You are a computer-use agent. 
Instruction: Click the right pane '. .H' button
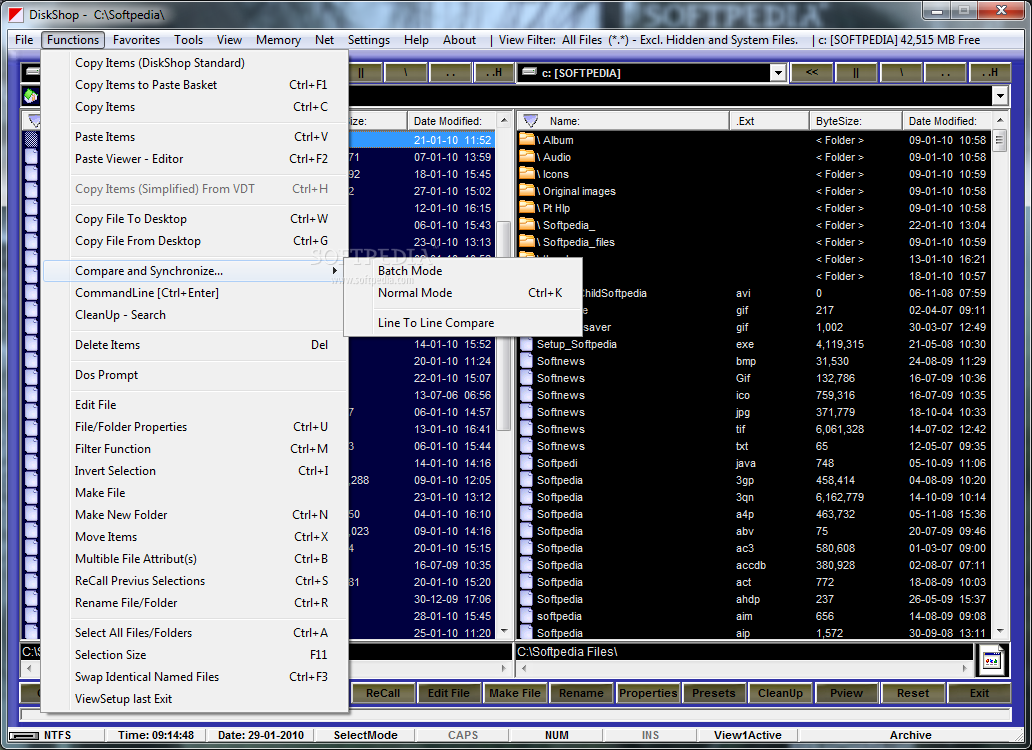tap(990, 72)
